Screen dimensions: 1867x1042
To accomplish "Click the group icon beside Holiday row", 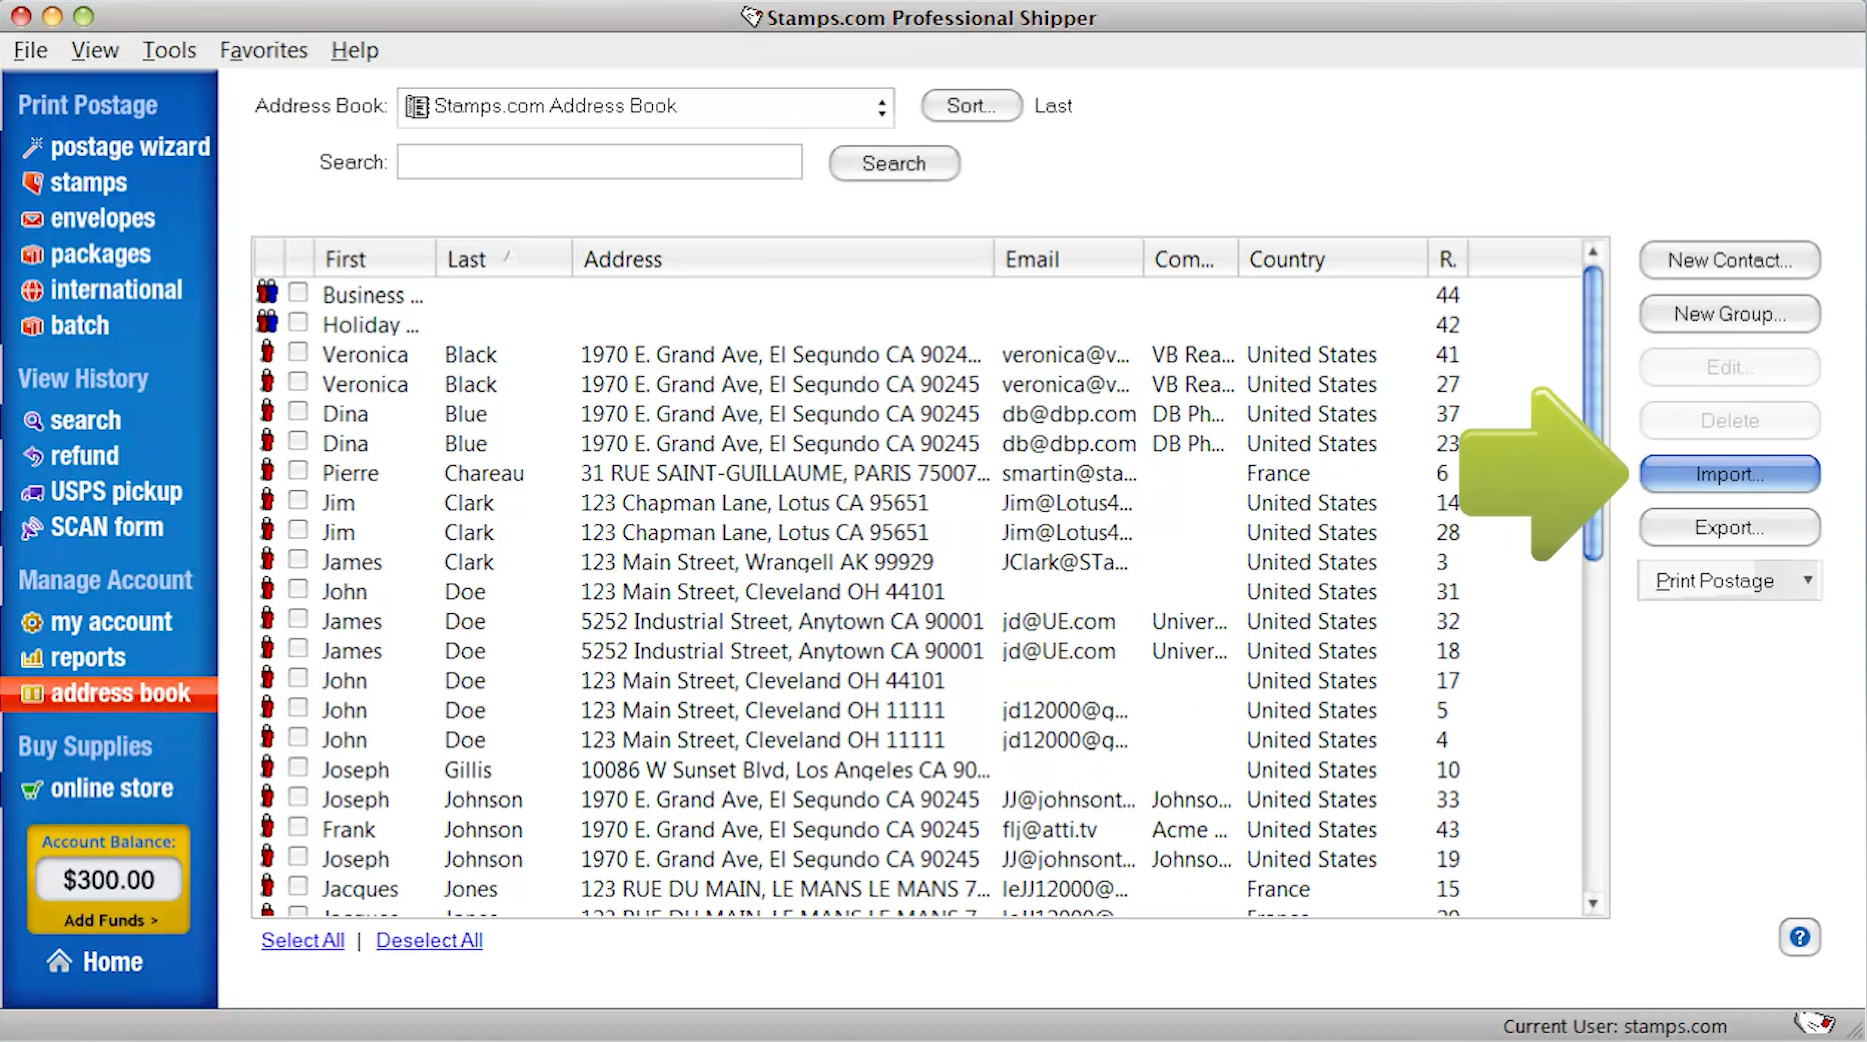I will [267, 322].
